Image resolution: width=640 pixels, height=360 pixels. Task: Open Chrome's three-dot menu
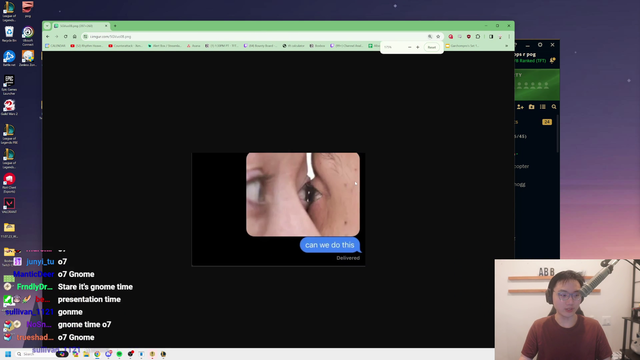coord(509,37)
